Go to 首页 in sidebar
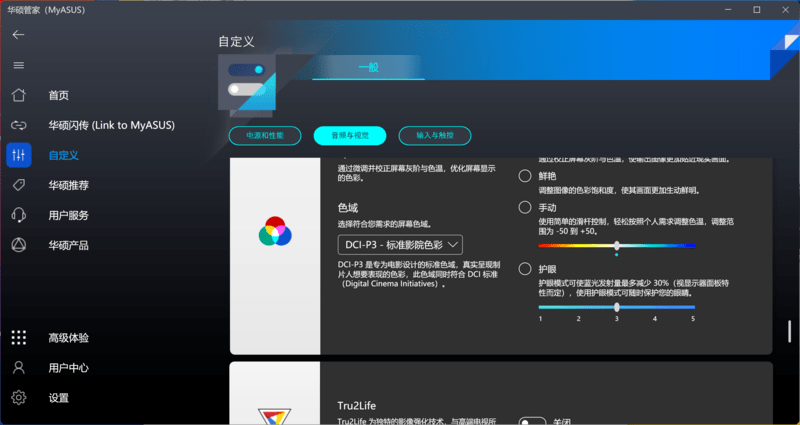800x425 pixels. click(x=59, y=95)
